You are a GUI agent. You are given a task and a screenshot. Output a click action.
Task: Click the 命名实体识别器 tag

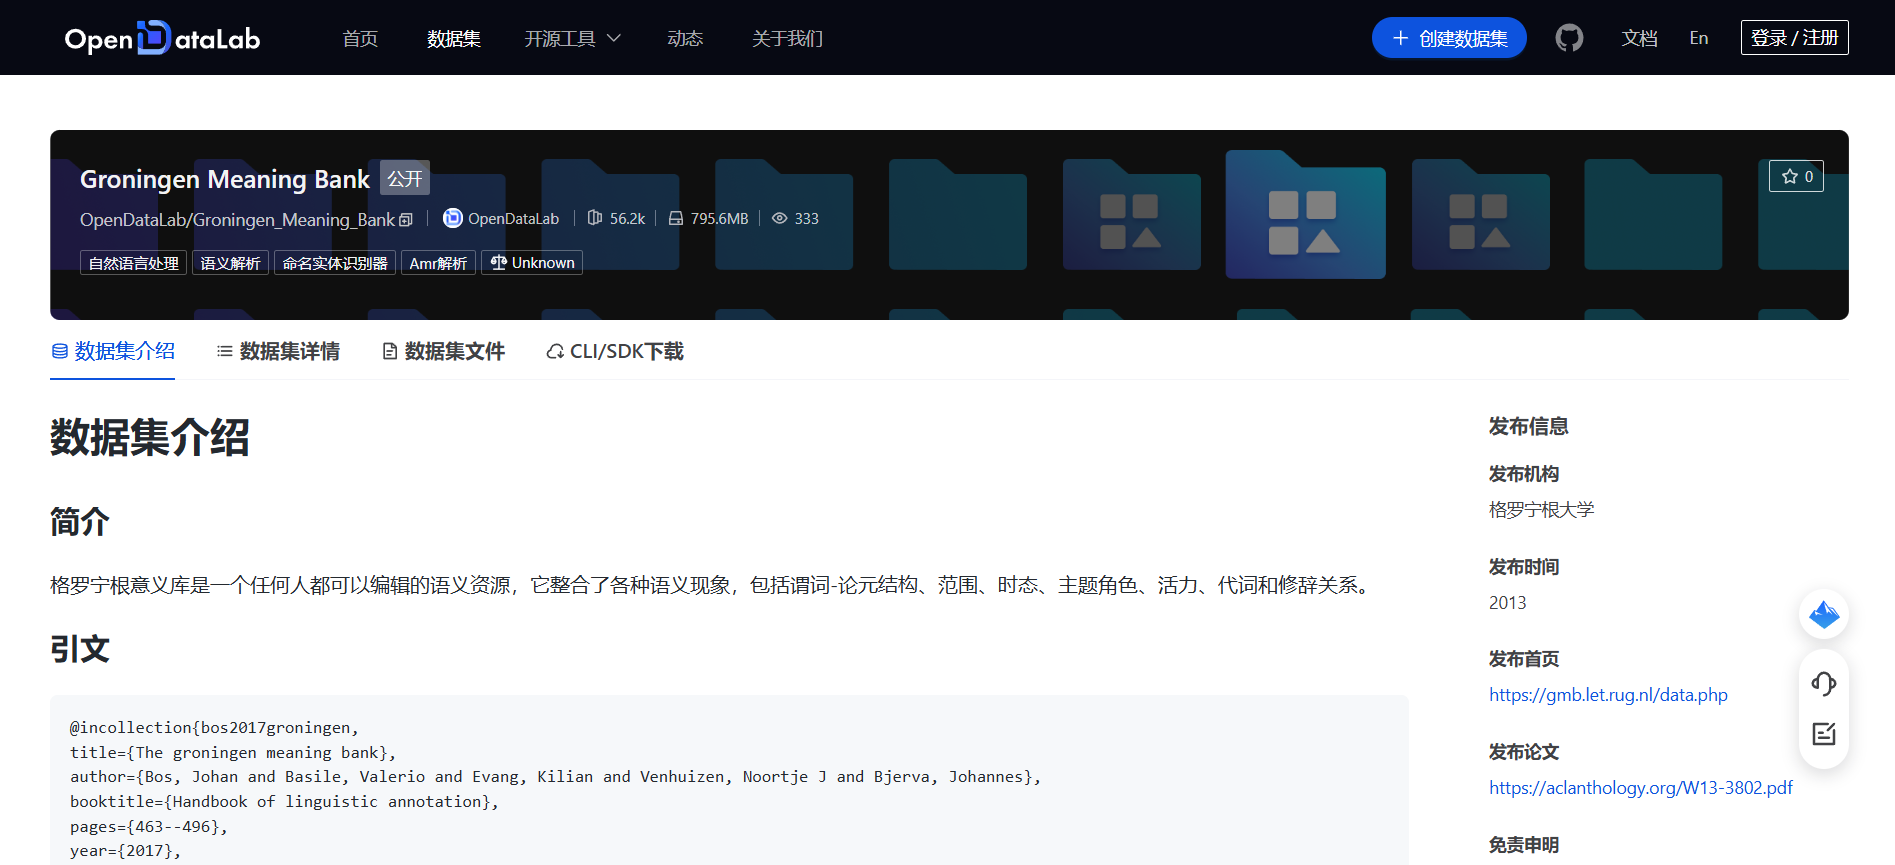pyautogui.click(x=335, y=263)
